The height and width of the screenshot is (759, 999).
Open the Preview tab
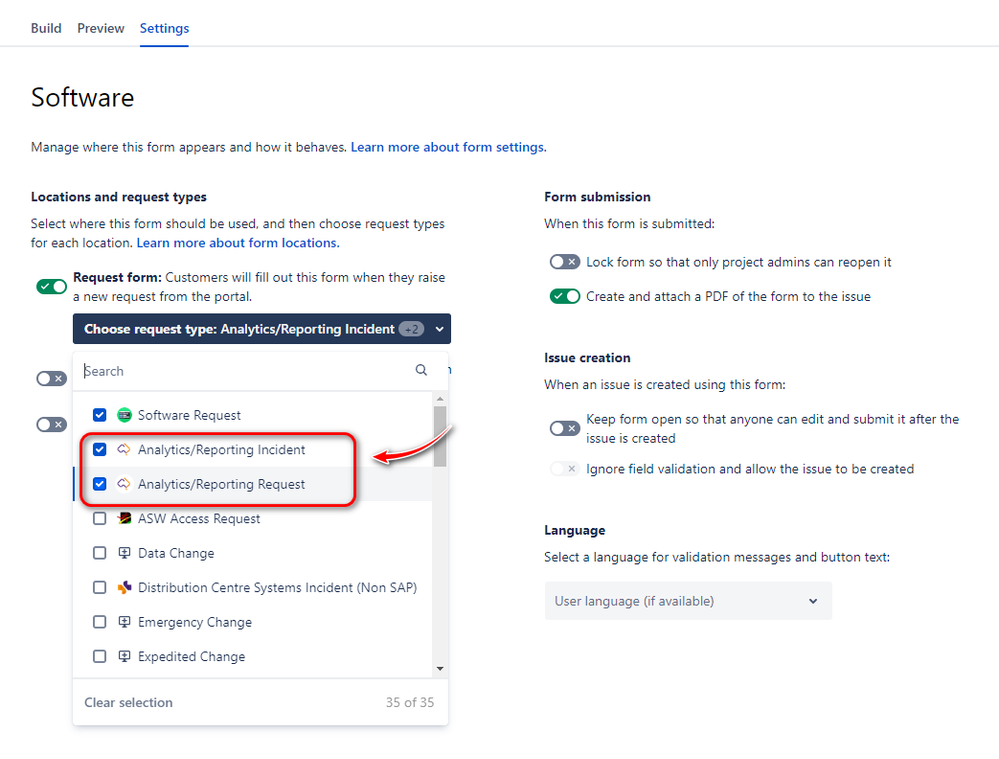[x=101, y=28]
